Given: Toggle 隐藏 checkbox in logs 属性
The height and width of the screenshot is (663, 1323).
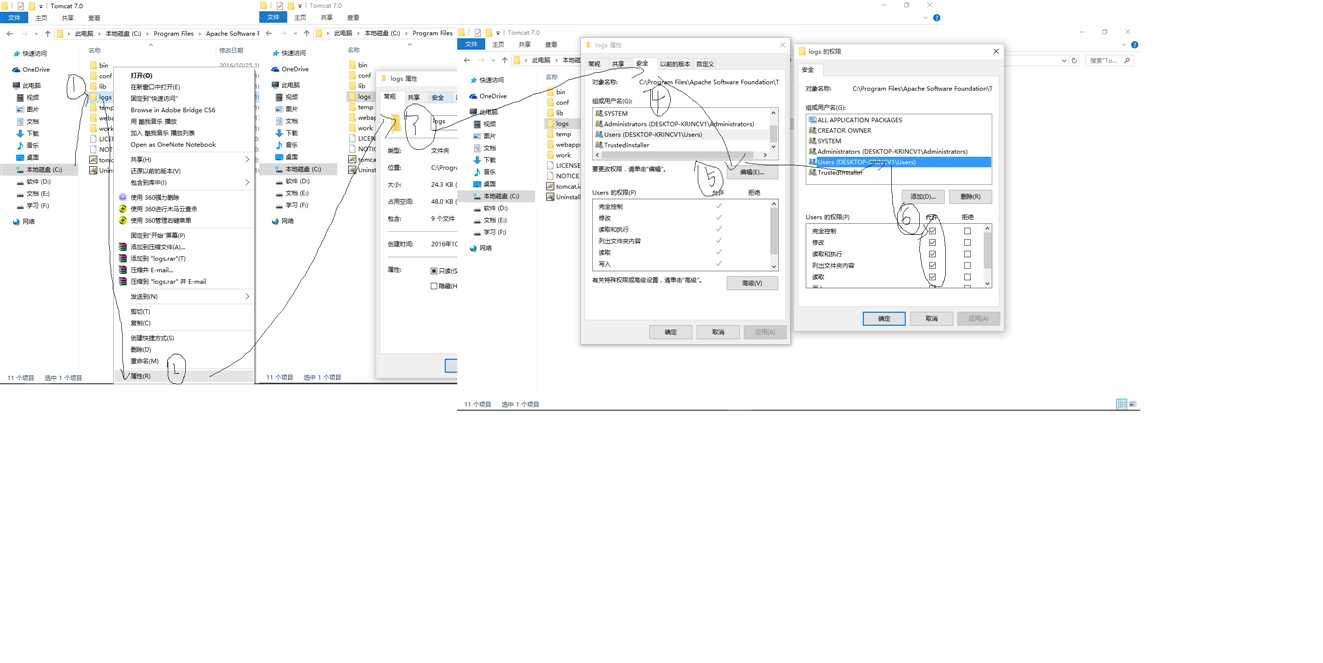Looking at the screenshot, I should (x=434, y=286).
